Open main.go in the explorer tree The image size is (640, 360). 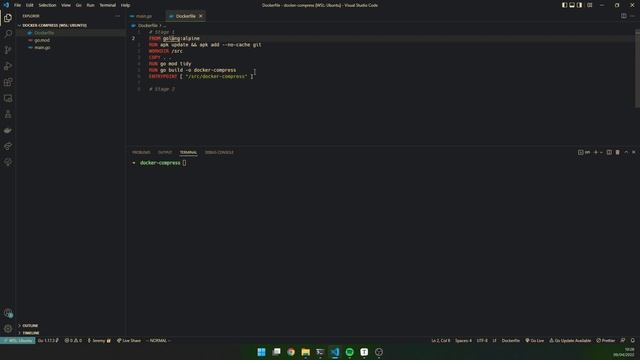coord(42,47)
